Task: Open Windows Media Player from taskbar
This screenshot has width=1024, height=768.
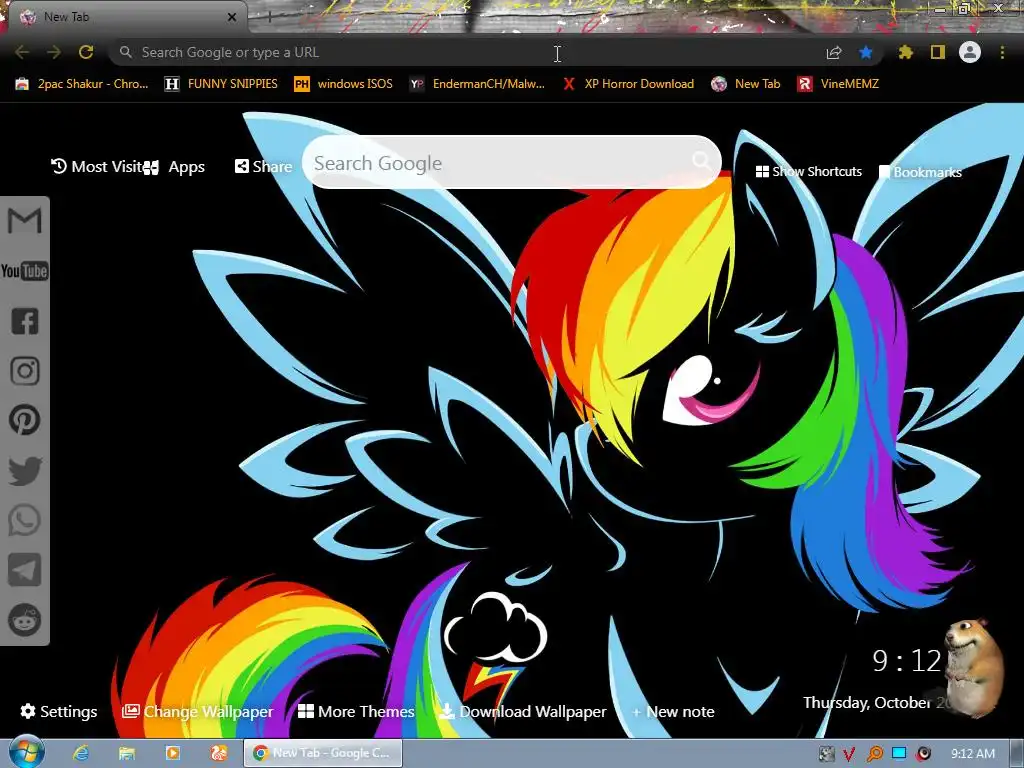Action: pos(172,753)
